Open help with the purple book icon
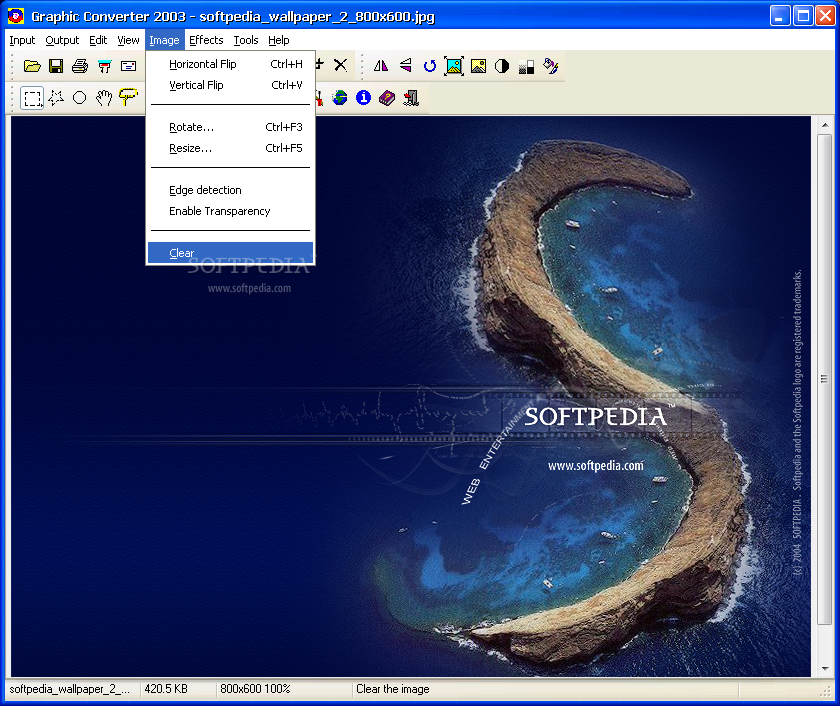Viewport: 840px width, 706px height. pos(387,97)
